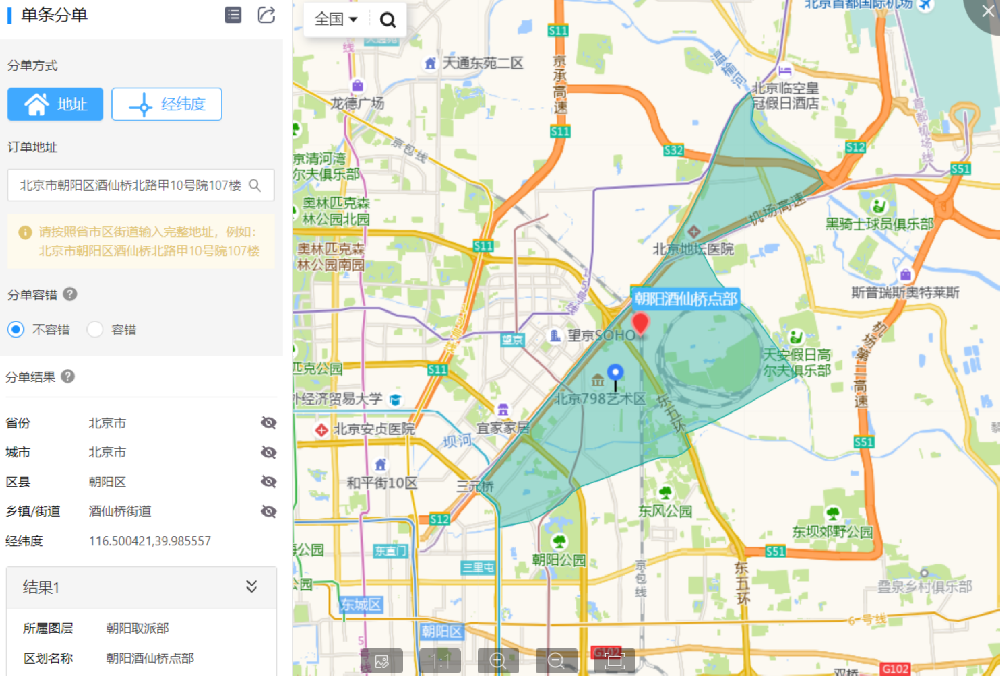Click the 东直门 station label
The width and height of the screenshot is (1000, 676).
[390, 550]
